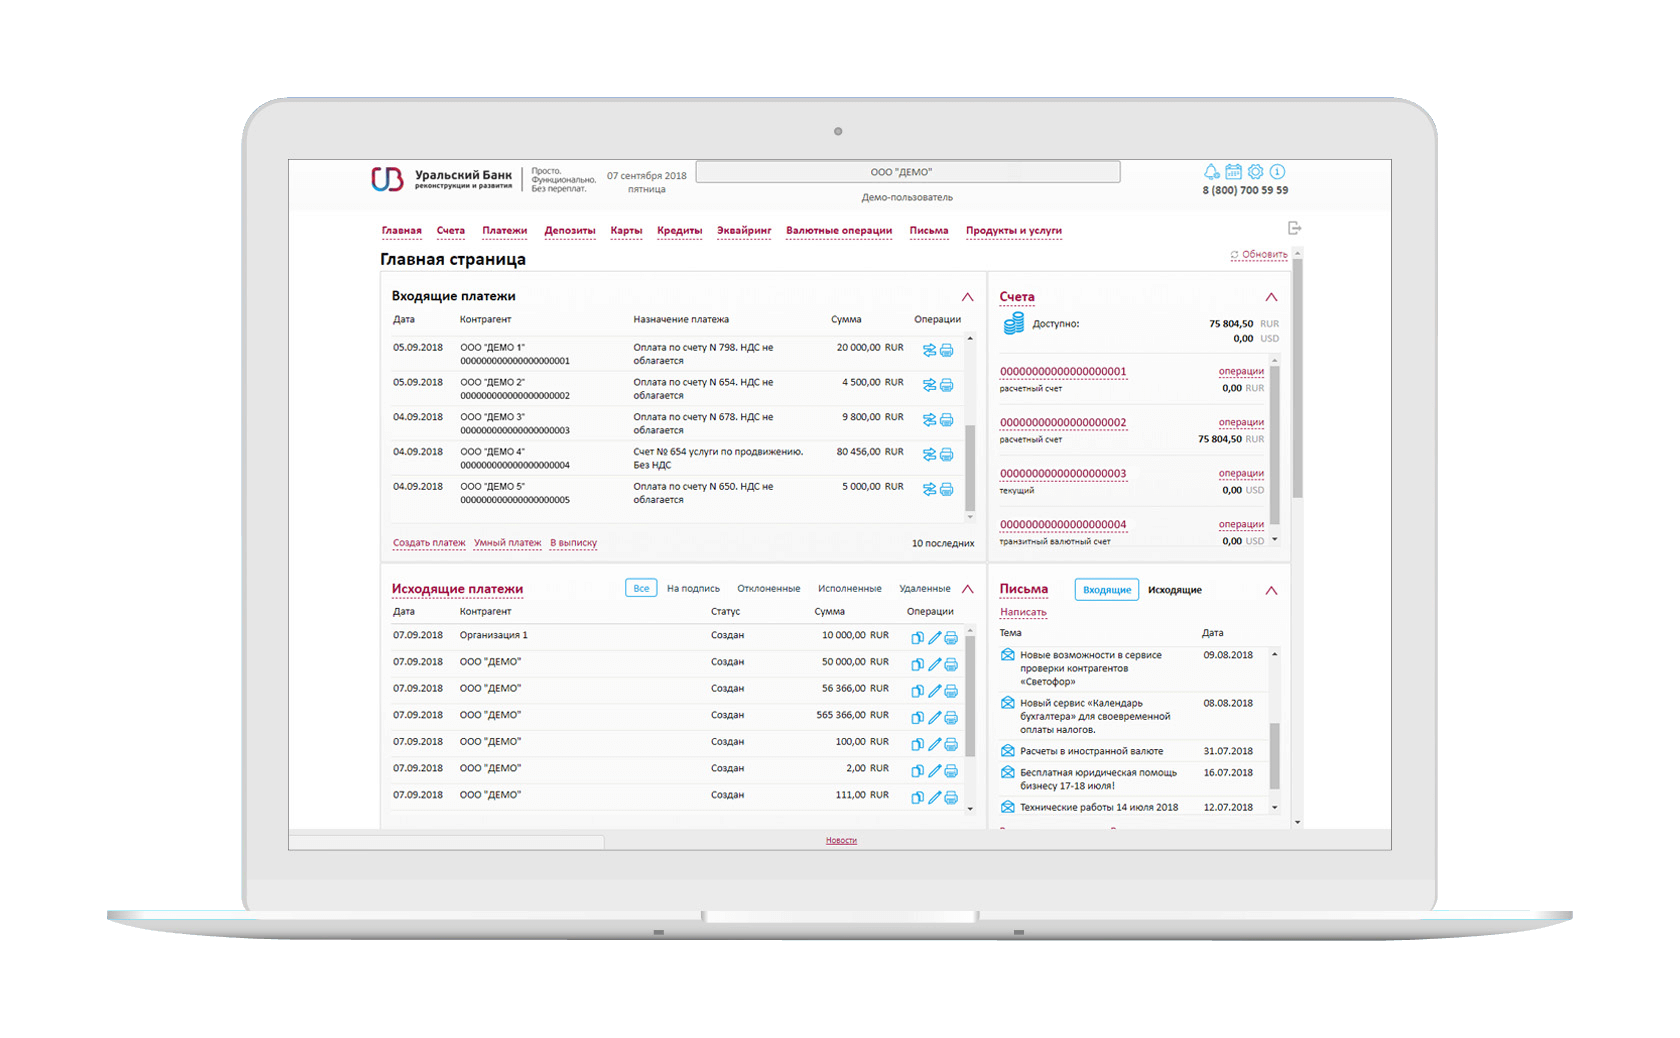The image size is (1680, 1038).
Task: Open the Эквайринг menu
Action: [744, 231]
